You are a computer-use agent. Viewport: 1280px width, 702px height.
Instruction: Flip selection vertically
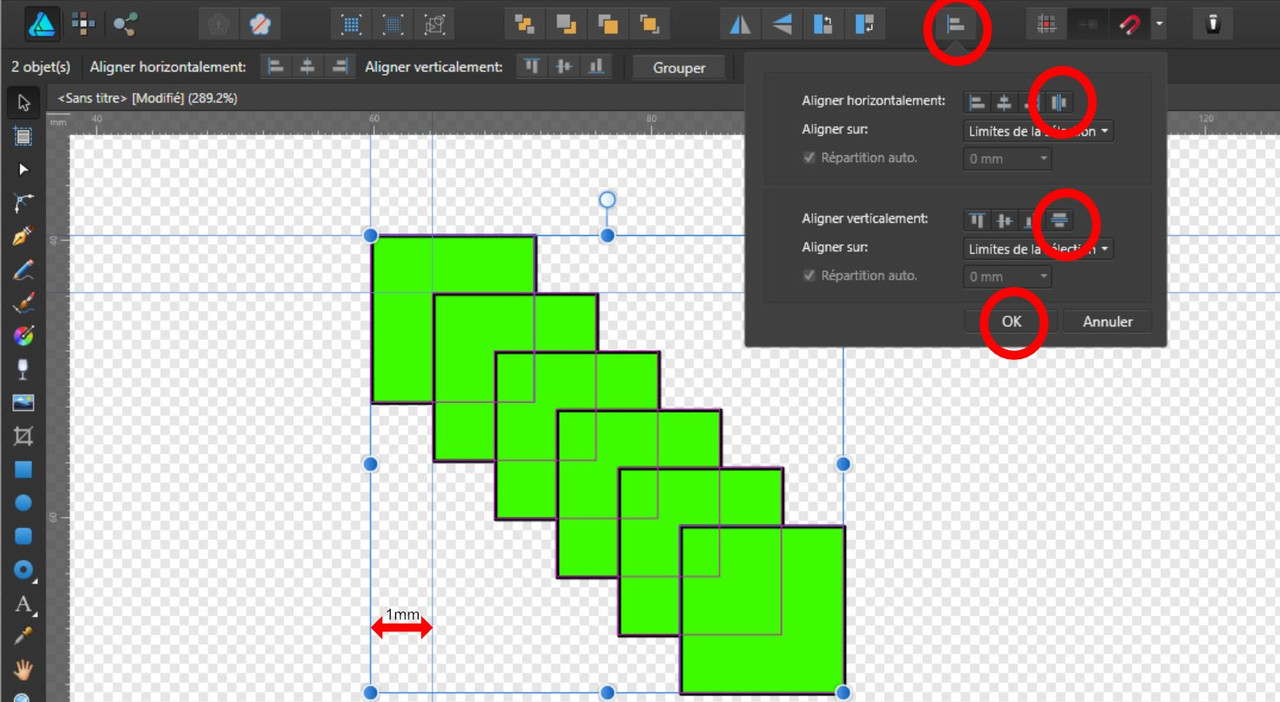[x=782, y=23]
